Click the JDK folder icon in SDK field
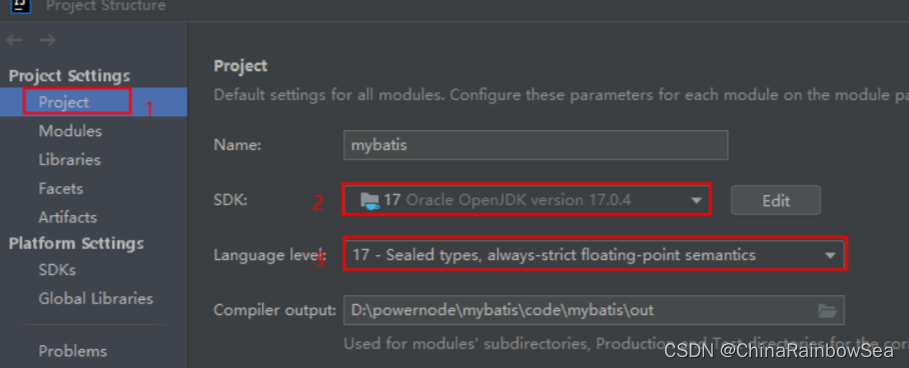Screen dimensions: 909x368 pos(369,201)
